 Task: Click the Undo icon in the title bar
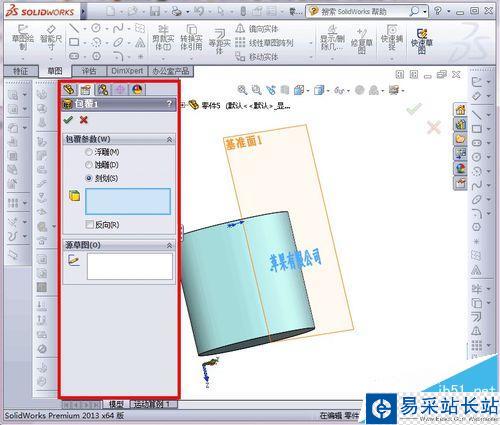pyautogui.click(x=199, y=11)
